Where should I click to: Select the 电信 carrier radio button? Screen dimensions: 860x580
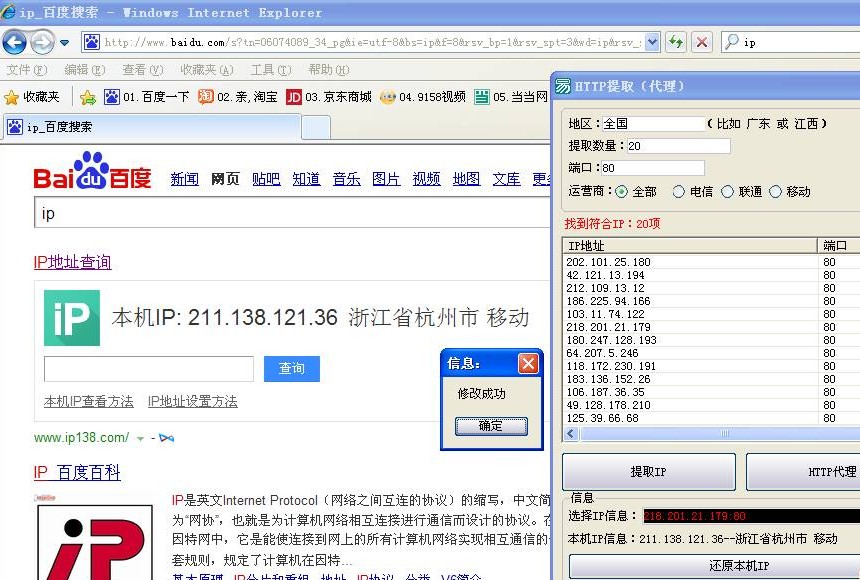(678, 192)
